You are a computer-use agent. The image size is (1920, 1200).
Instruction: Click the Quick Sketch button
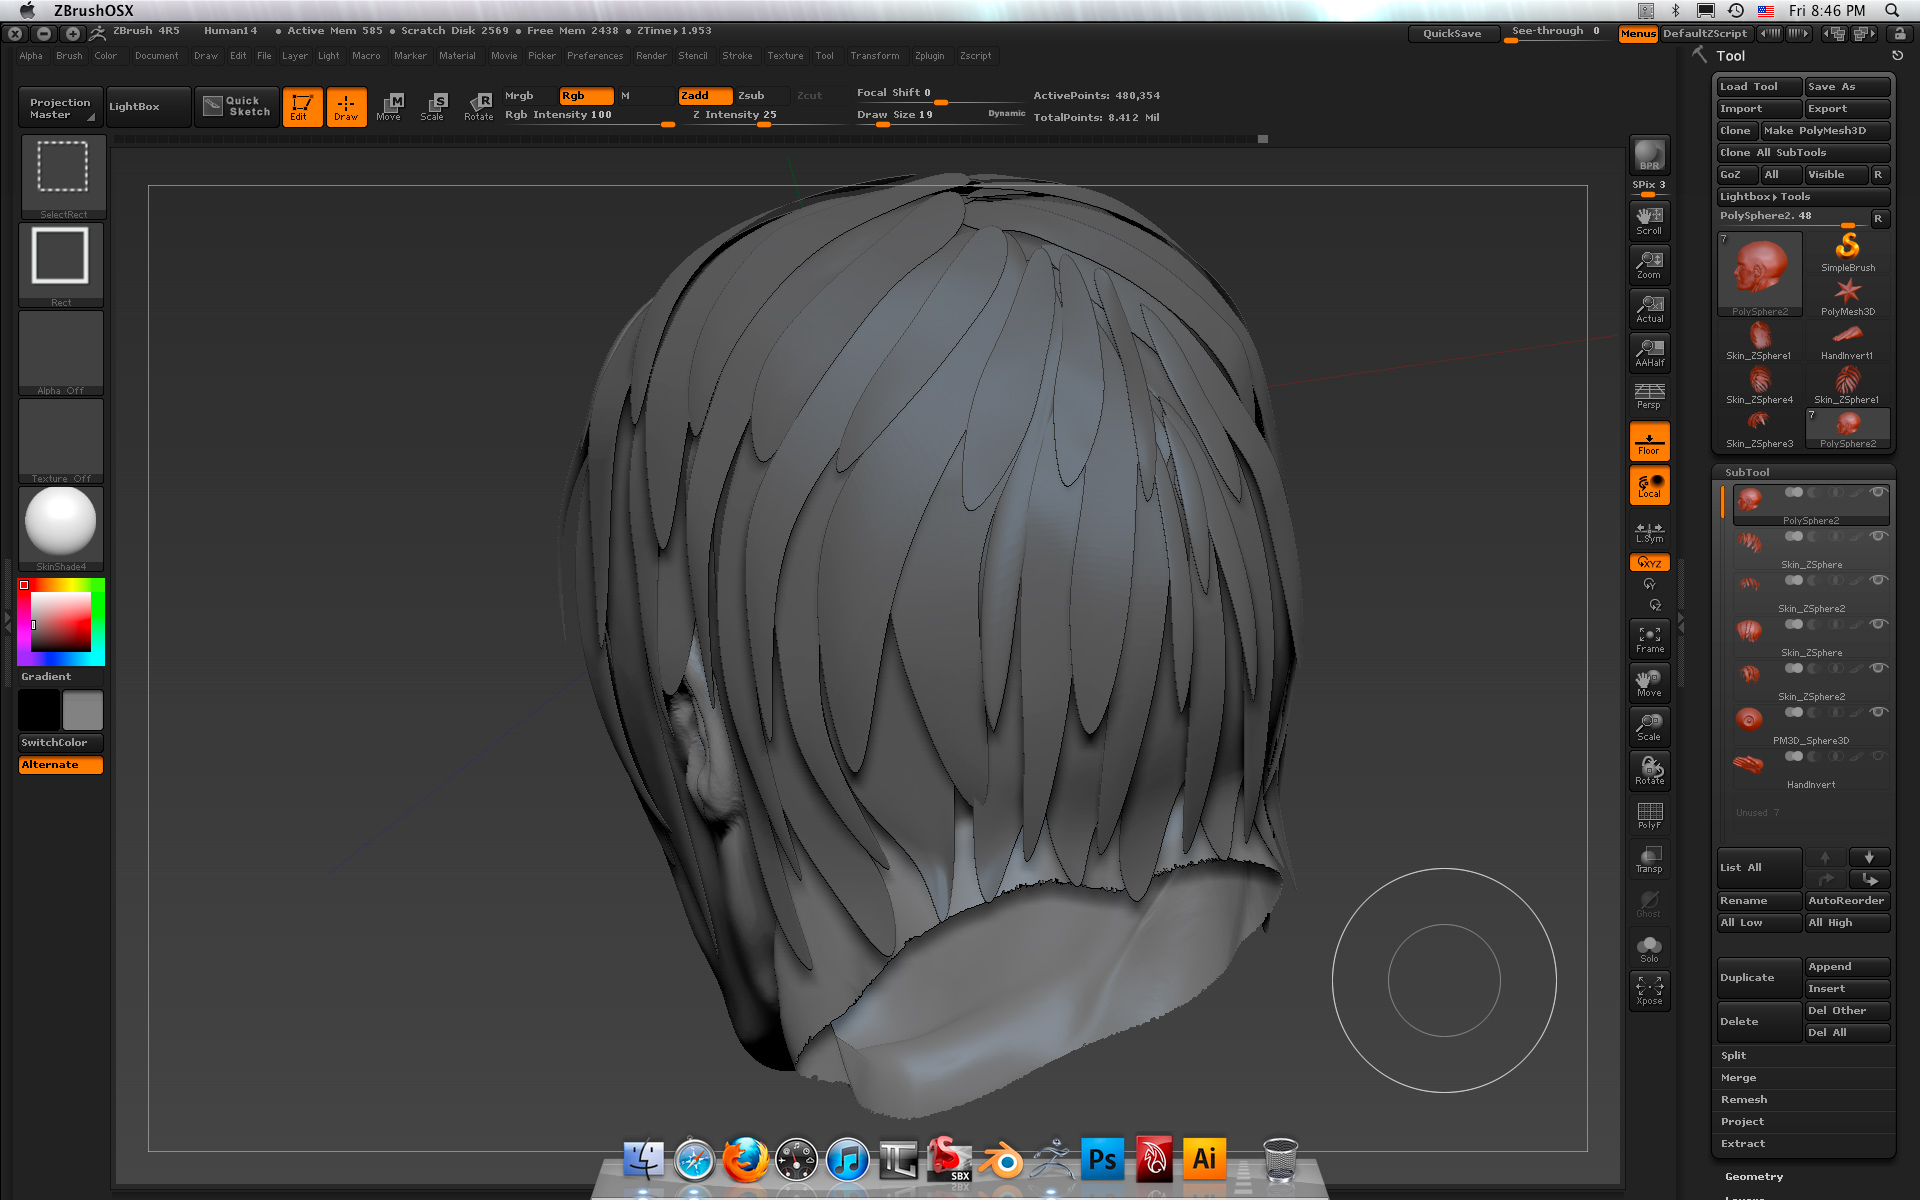(x=237, y=107)
